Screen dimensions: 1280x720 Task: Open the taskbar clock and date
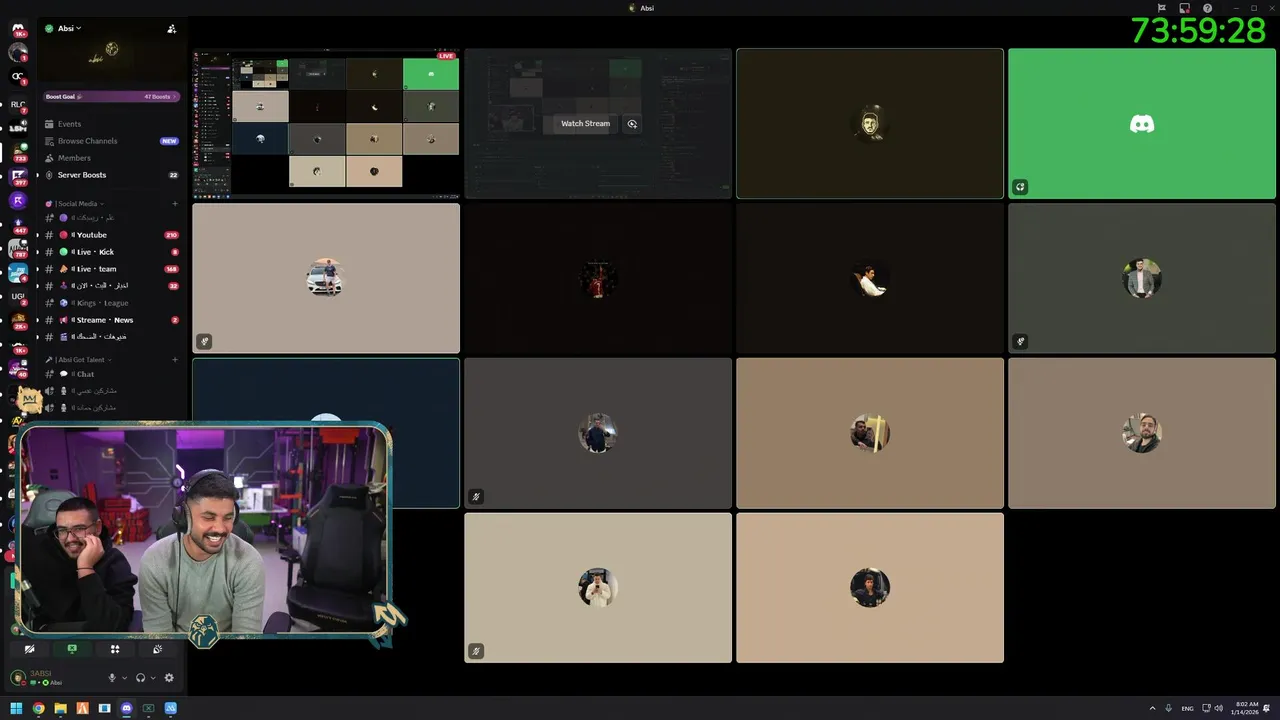(x=1247, y=708)
